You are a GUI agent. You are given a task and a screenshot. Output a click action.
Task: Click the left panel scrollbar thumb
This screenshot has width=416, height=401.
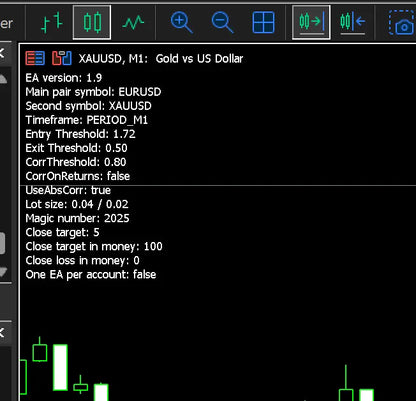pyautogui.click(x=2, y=243)
